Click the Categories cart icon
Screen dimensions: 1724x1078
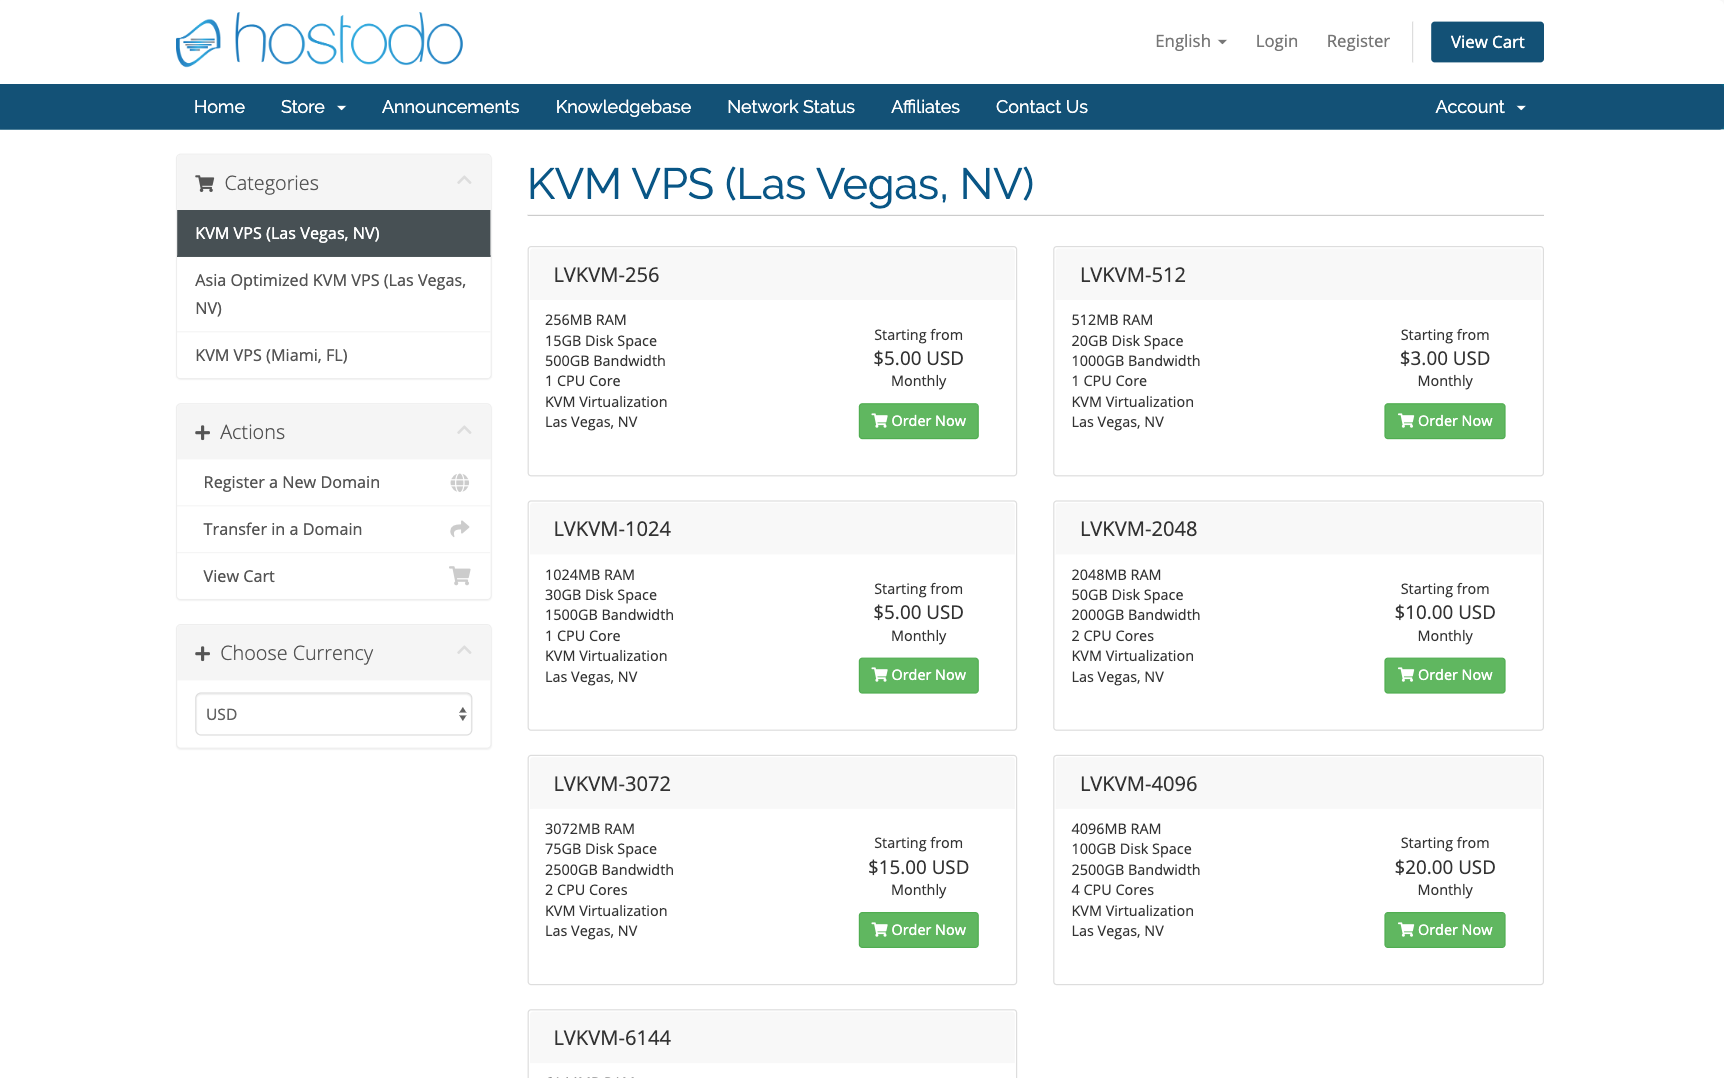205,183
